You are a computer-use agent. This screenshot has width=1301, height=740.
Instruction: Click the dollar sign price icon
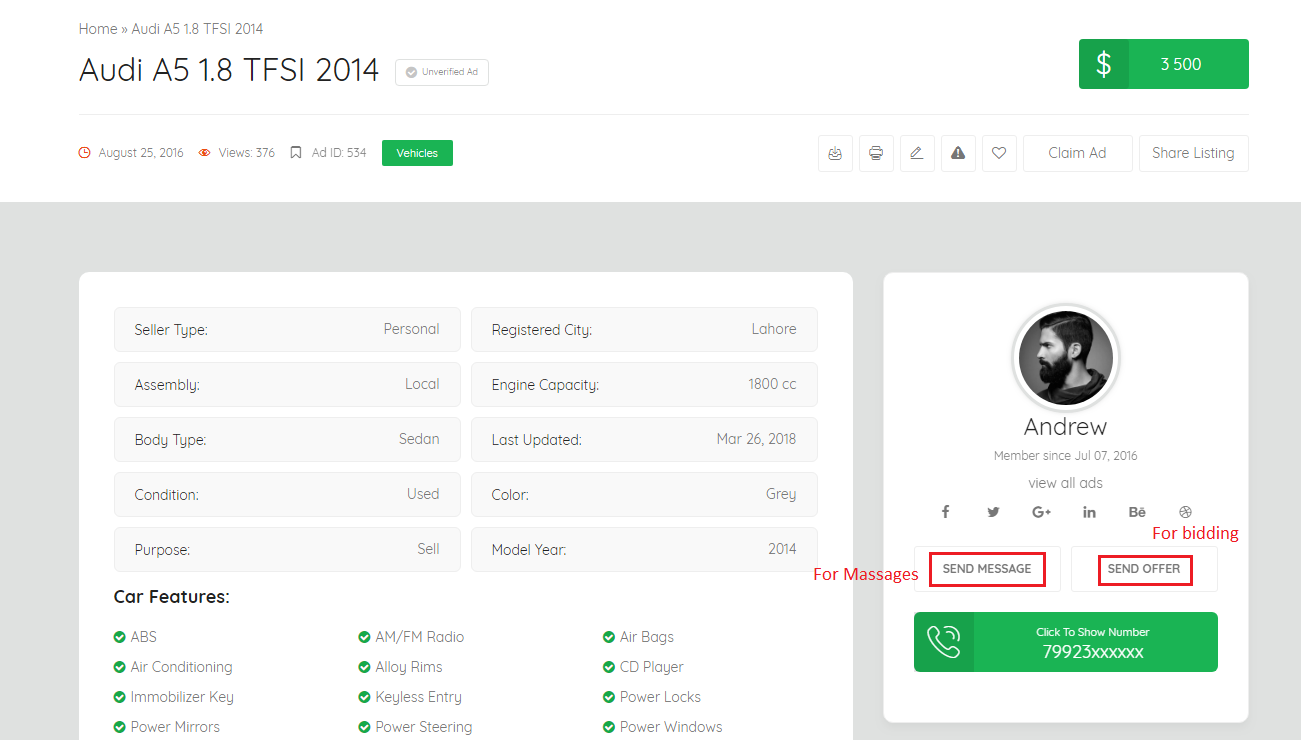click(x=1104, y=64)
